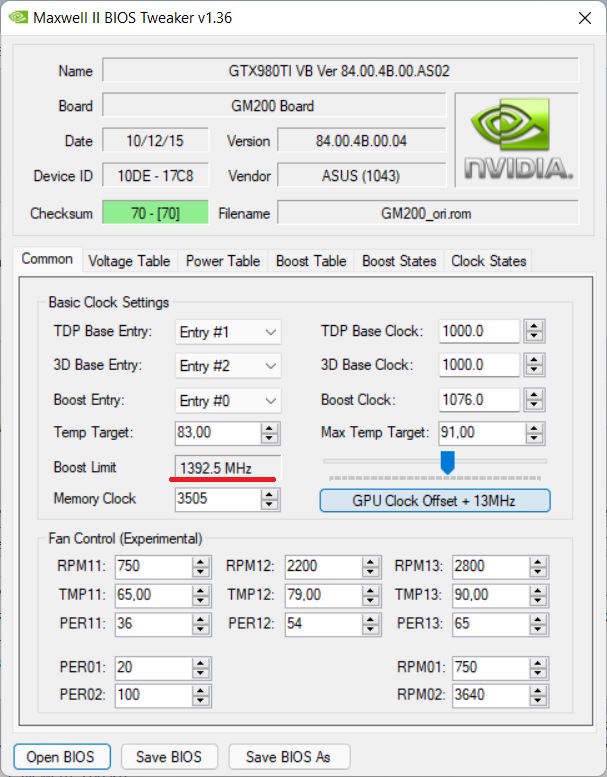This screenshot has height=777, width=607.
Task: Increase RPM12 with up arrow
Action: tap(370, 561)
